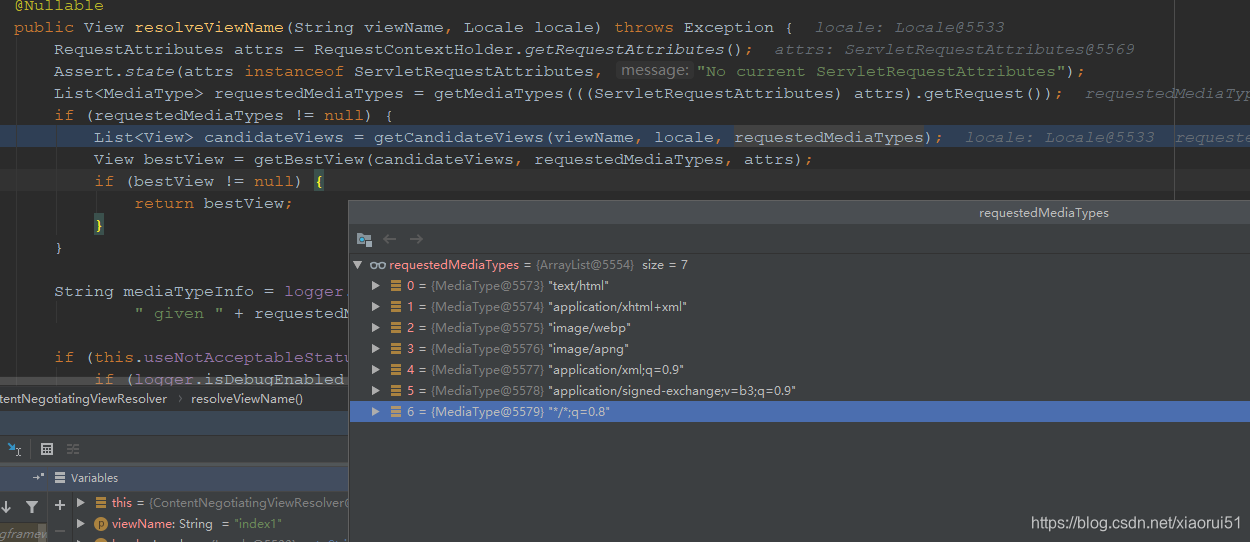Select the resolveViewName() breadcrumb
Screen dimensions: 1250x542
247,399
